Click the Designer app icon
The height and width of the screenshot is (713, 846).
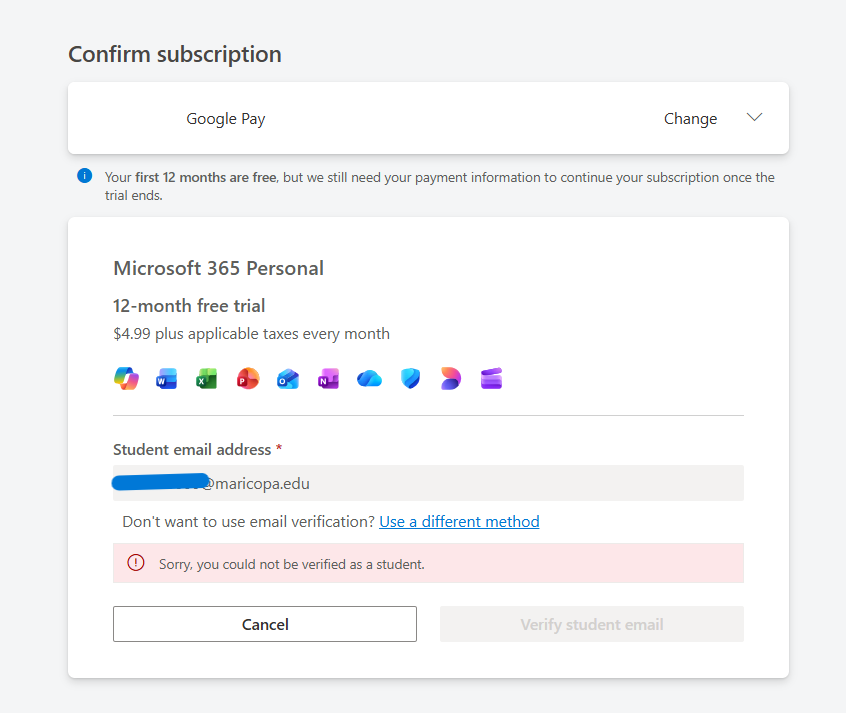pyautogui.click(x=451, y=379)
